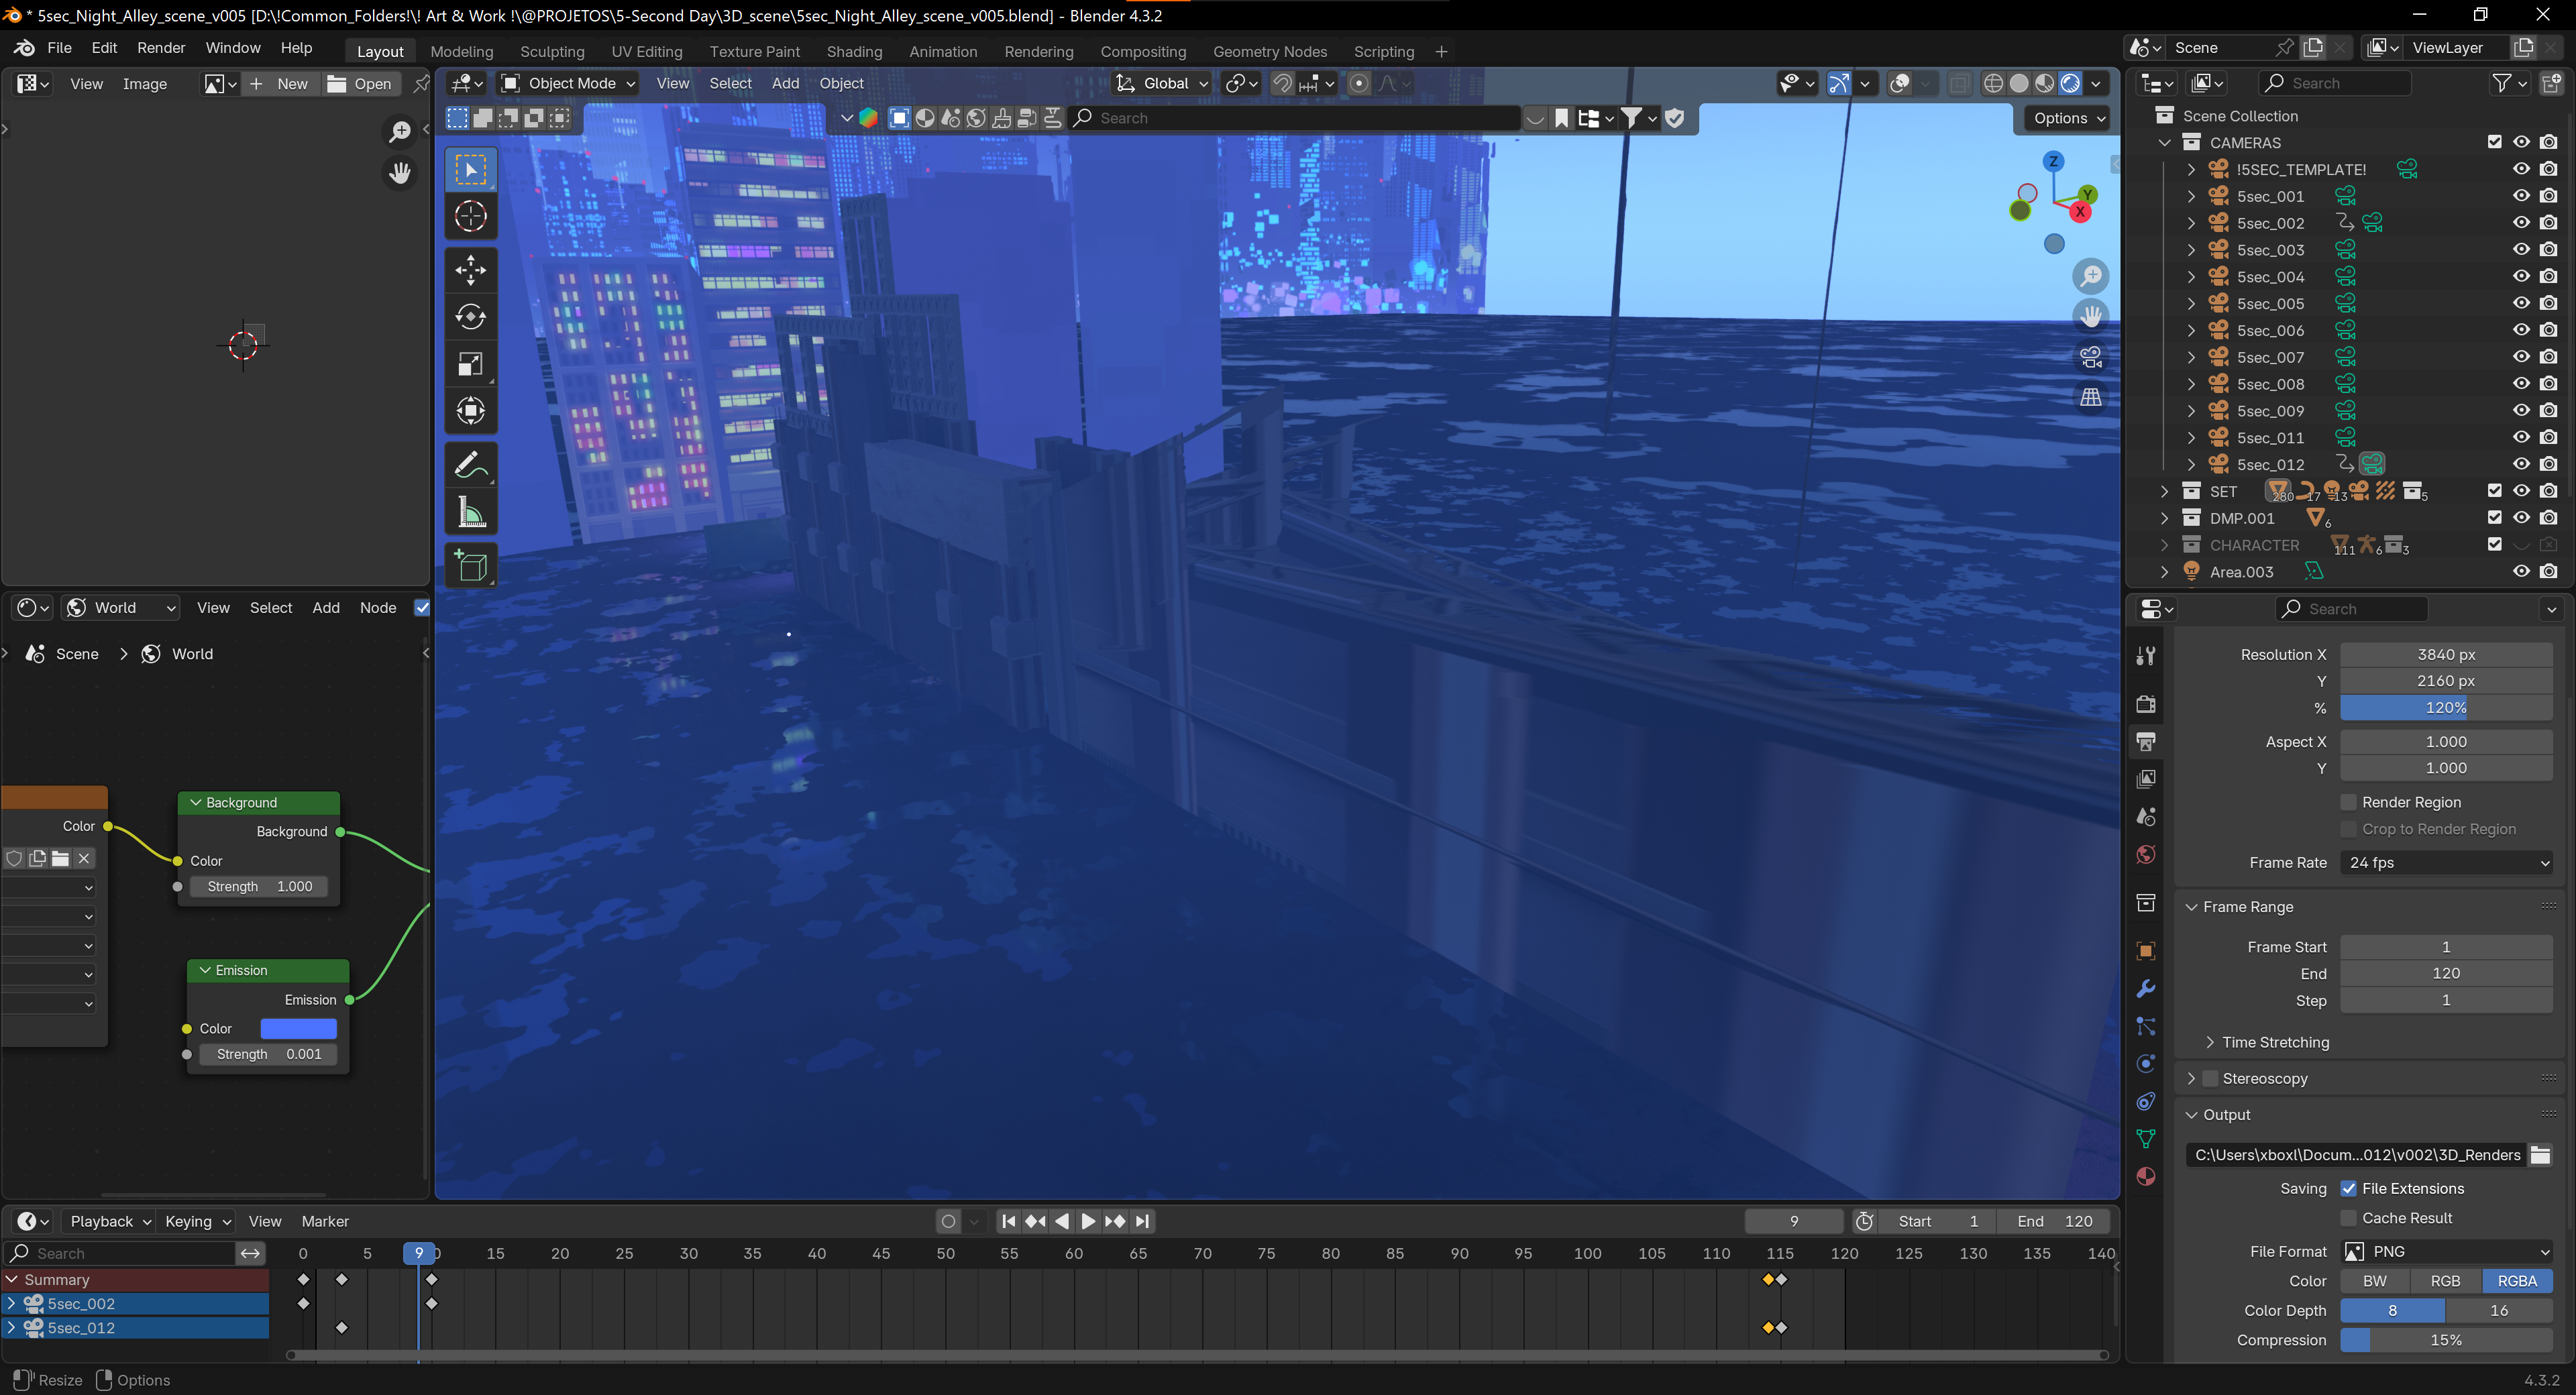Image resolution: width=2576 pixels, height=1395 pixels.
Task: Switch to the Shading workspace tab
Action: (x=854, y=51)
